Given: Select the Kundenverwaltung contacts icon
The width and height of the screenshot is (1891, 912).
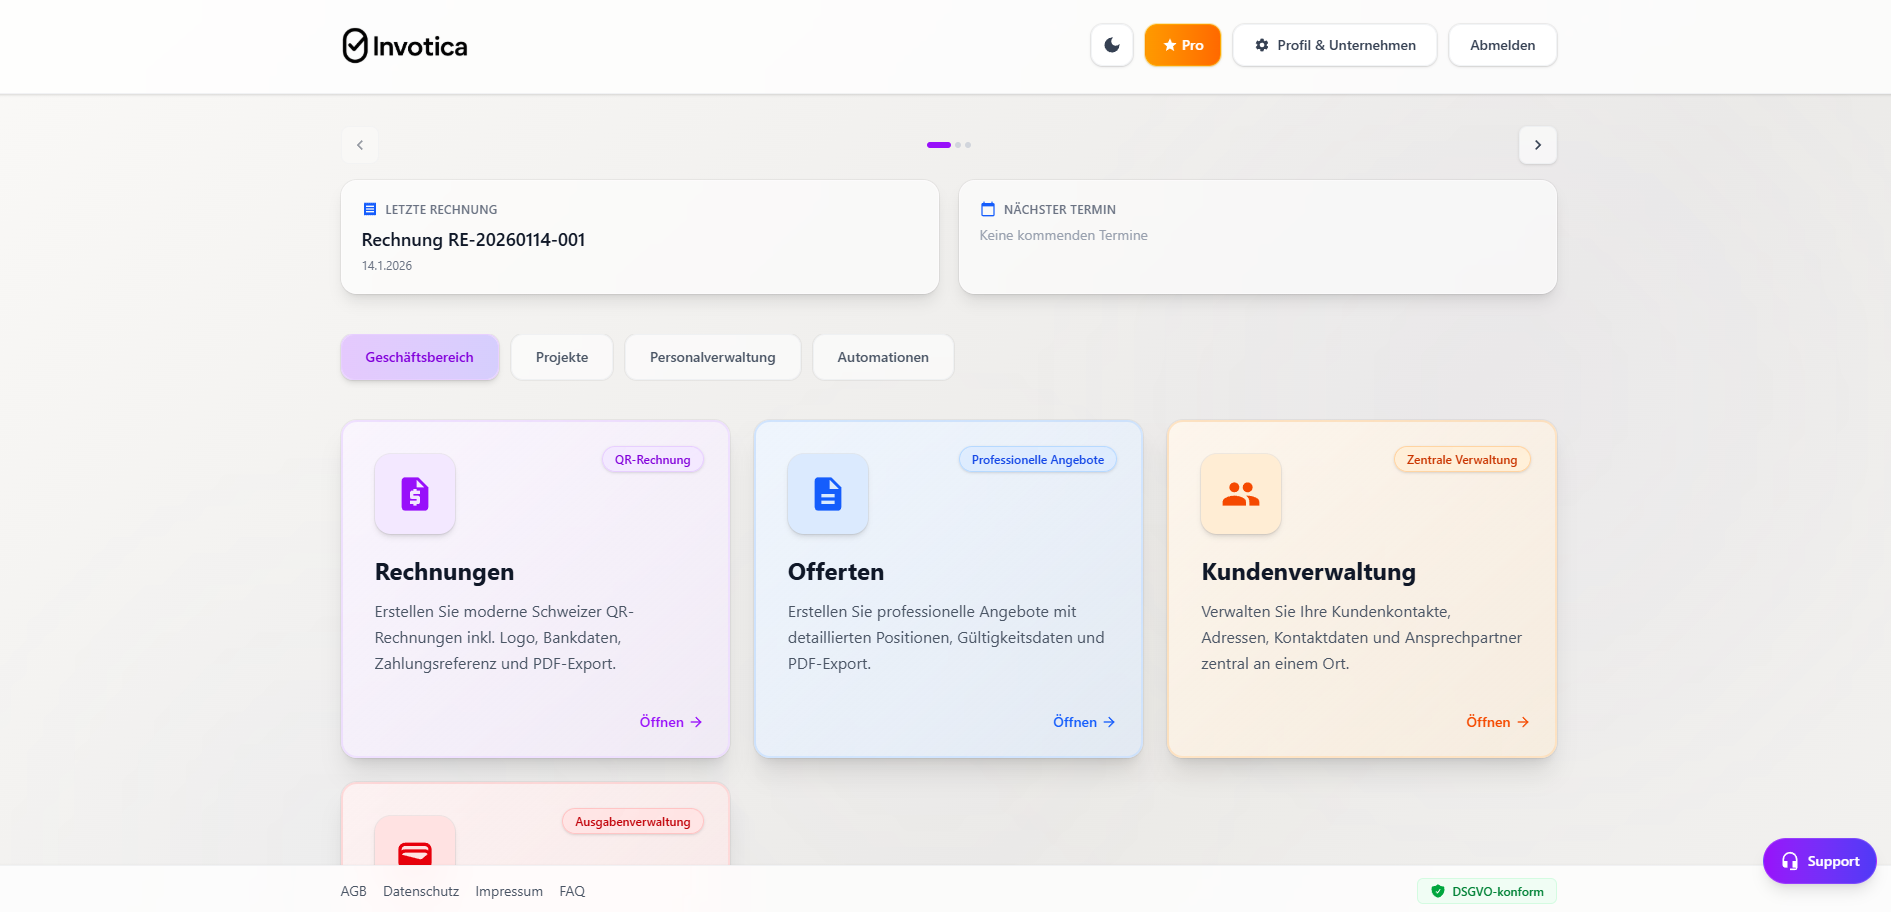Looking at the screenshot, I should tap(1240, 493).
